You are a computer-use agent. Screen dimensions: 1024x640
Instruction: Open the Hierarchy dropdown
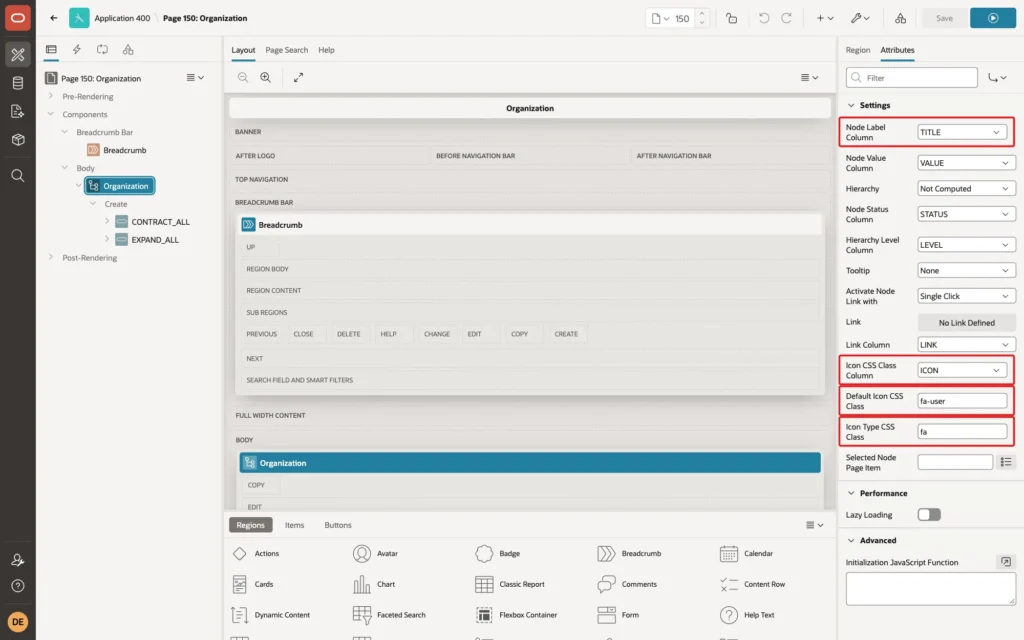[967, 189]
